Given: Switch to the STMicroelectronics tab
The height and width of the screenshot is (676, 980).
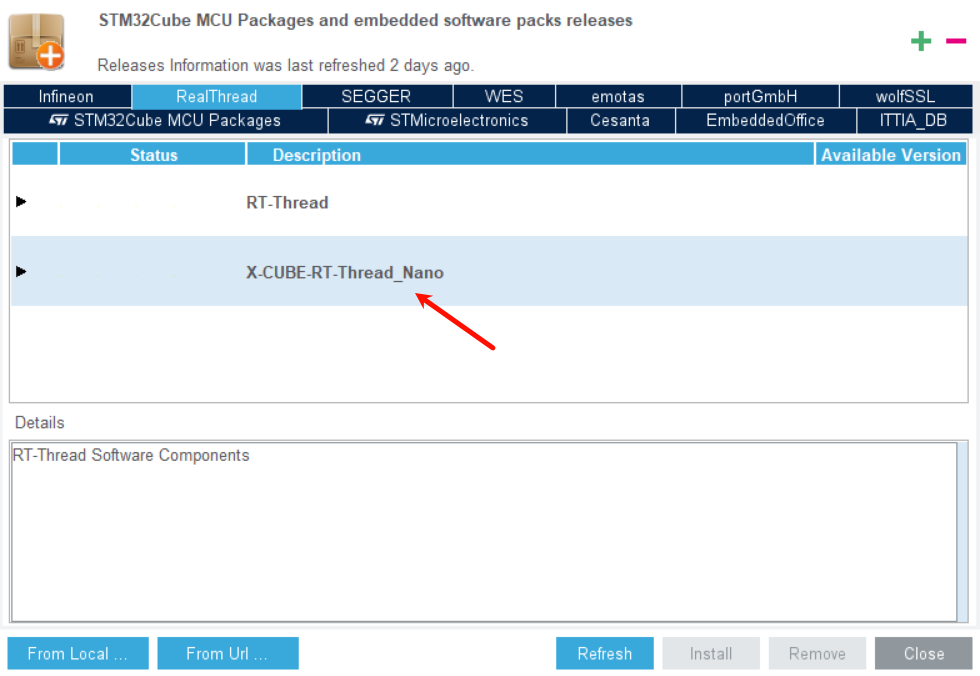Looking at the screenshot, I should (x=447, y=121).
